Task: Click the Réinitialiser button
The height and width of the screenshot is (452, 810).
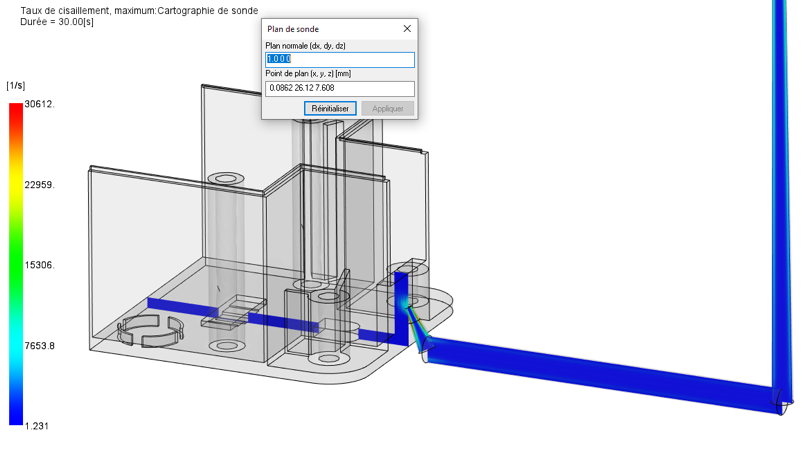Action: tap(329, 108)
